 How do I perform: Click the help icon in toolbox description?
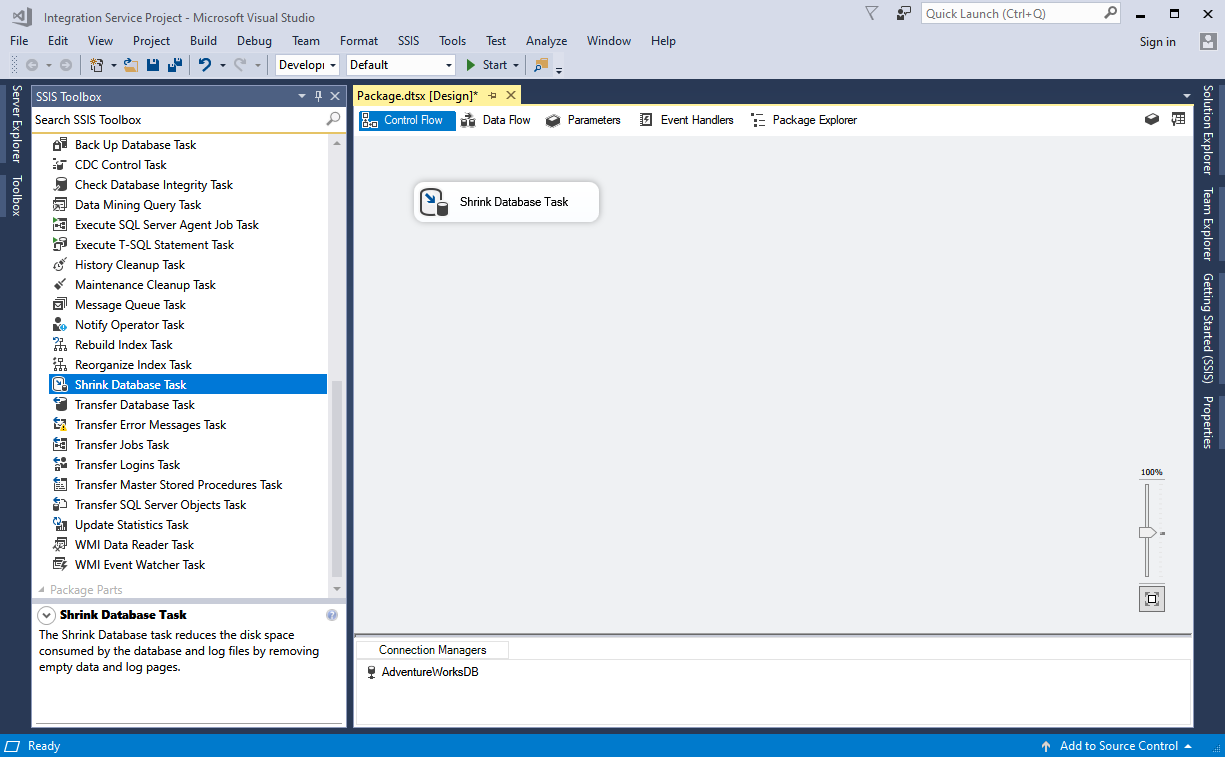coord(332,615)
